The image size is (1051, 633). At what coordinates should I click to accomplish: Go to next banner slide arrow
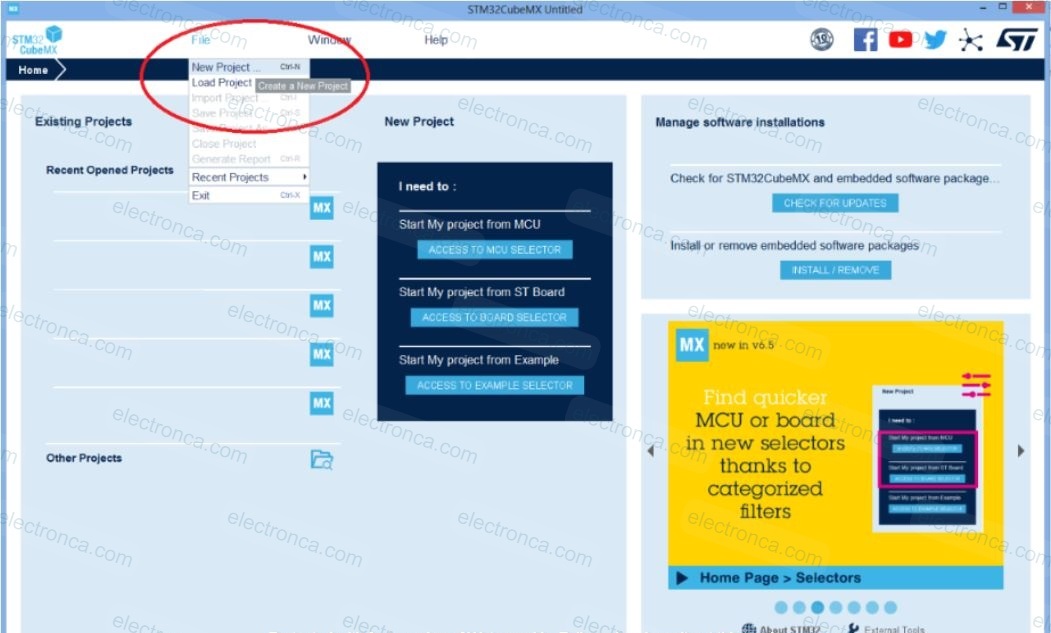[1021, 451]
